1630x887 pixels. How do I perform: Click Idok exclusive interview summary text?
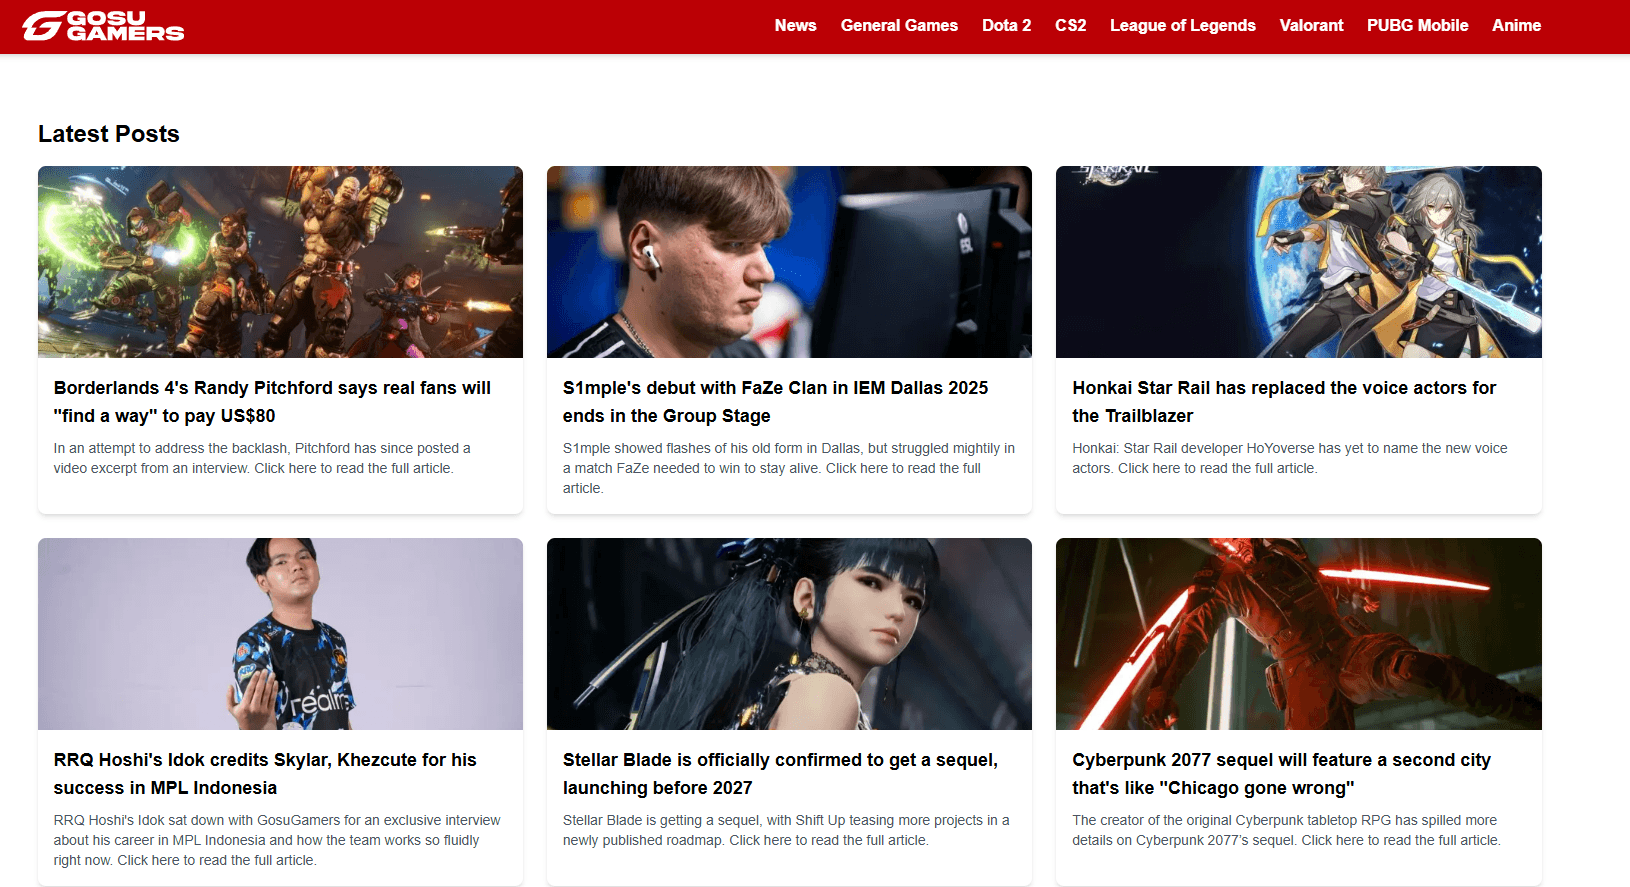277,840
